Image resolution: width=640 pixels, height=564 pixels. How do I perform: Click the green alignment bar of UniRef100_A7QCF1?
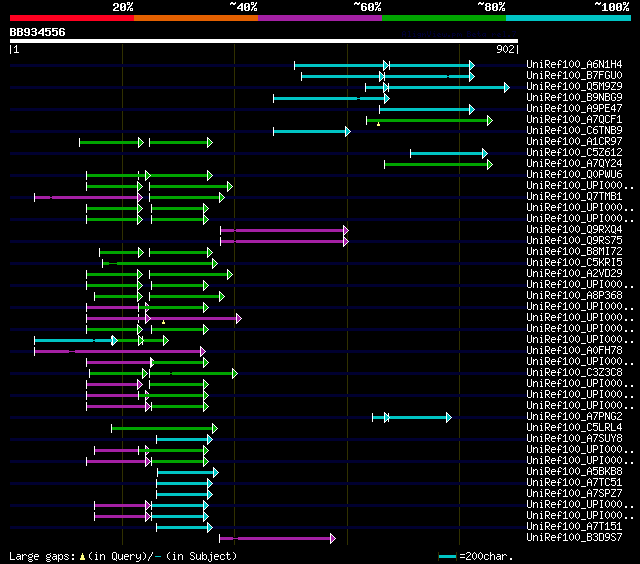point(429,120)
